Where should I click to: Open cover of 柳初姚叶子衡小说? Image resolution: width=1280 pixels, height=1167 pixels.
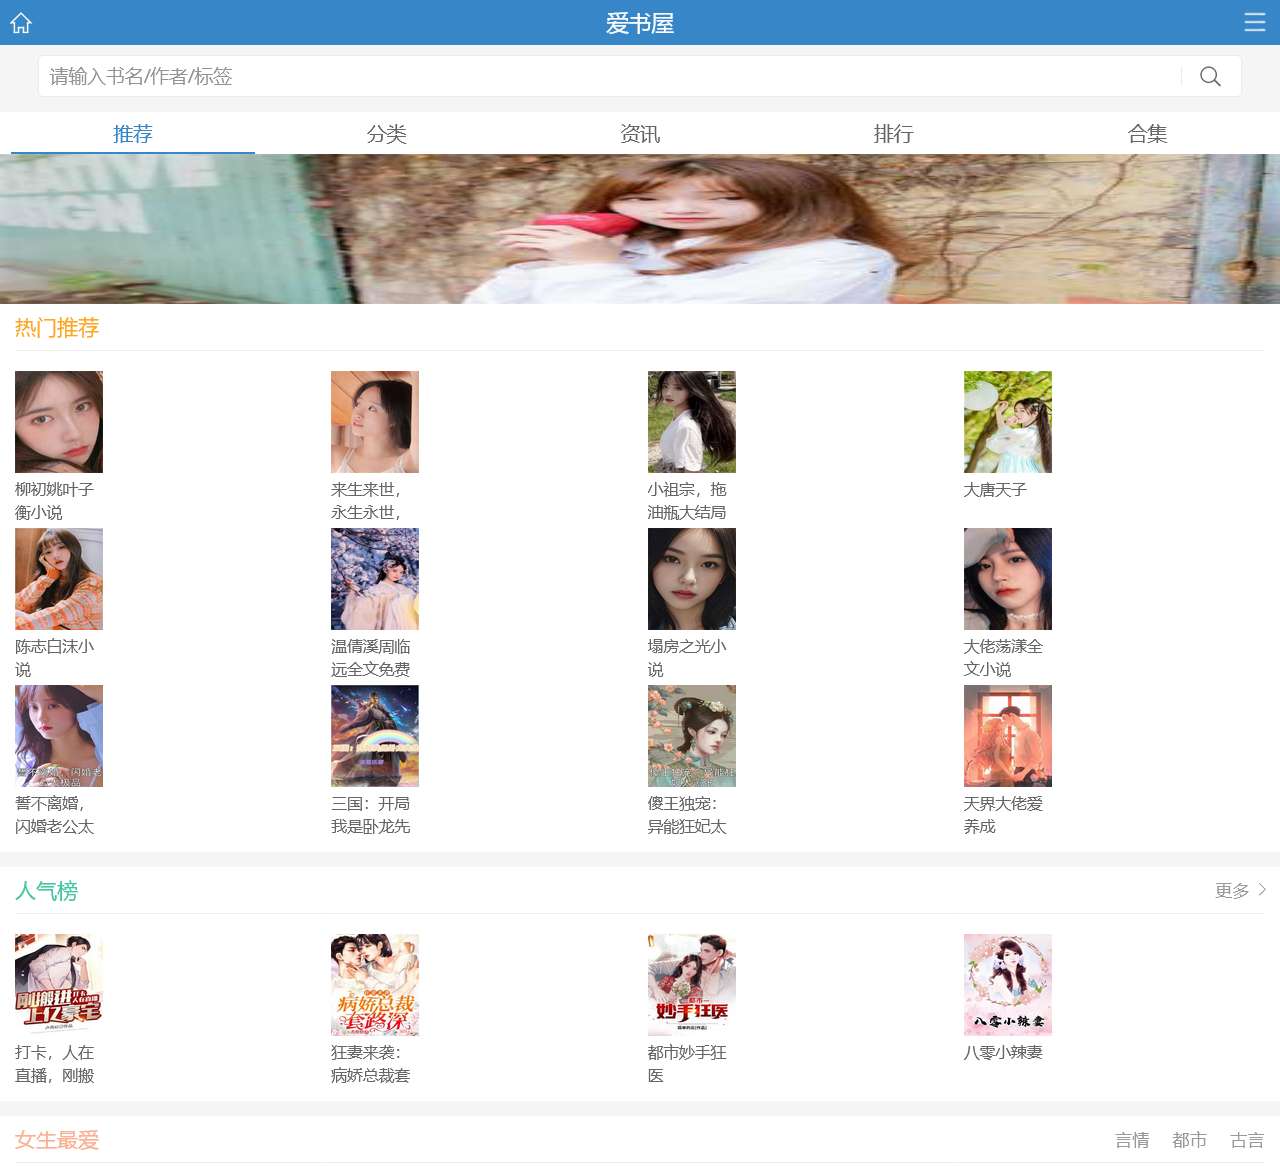pos(59,422)
